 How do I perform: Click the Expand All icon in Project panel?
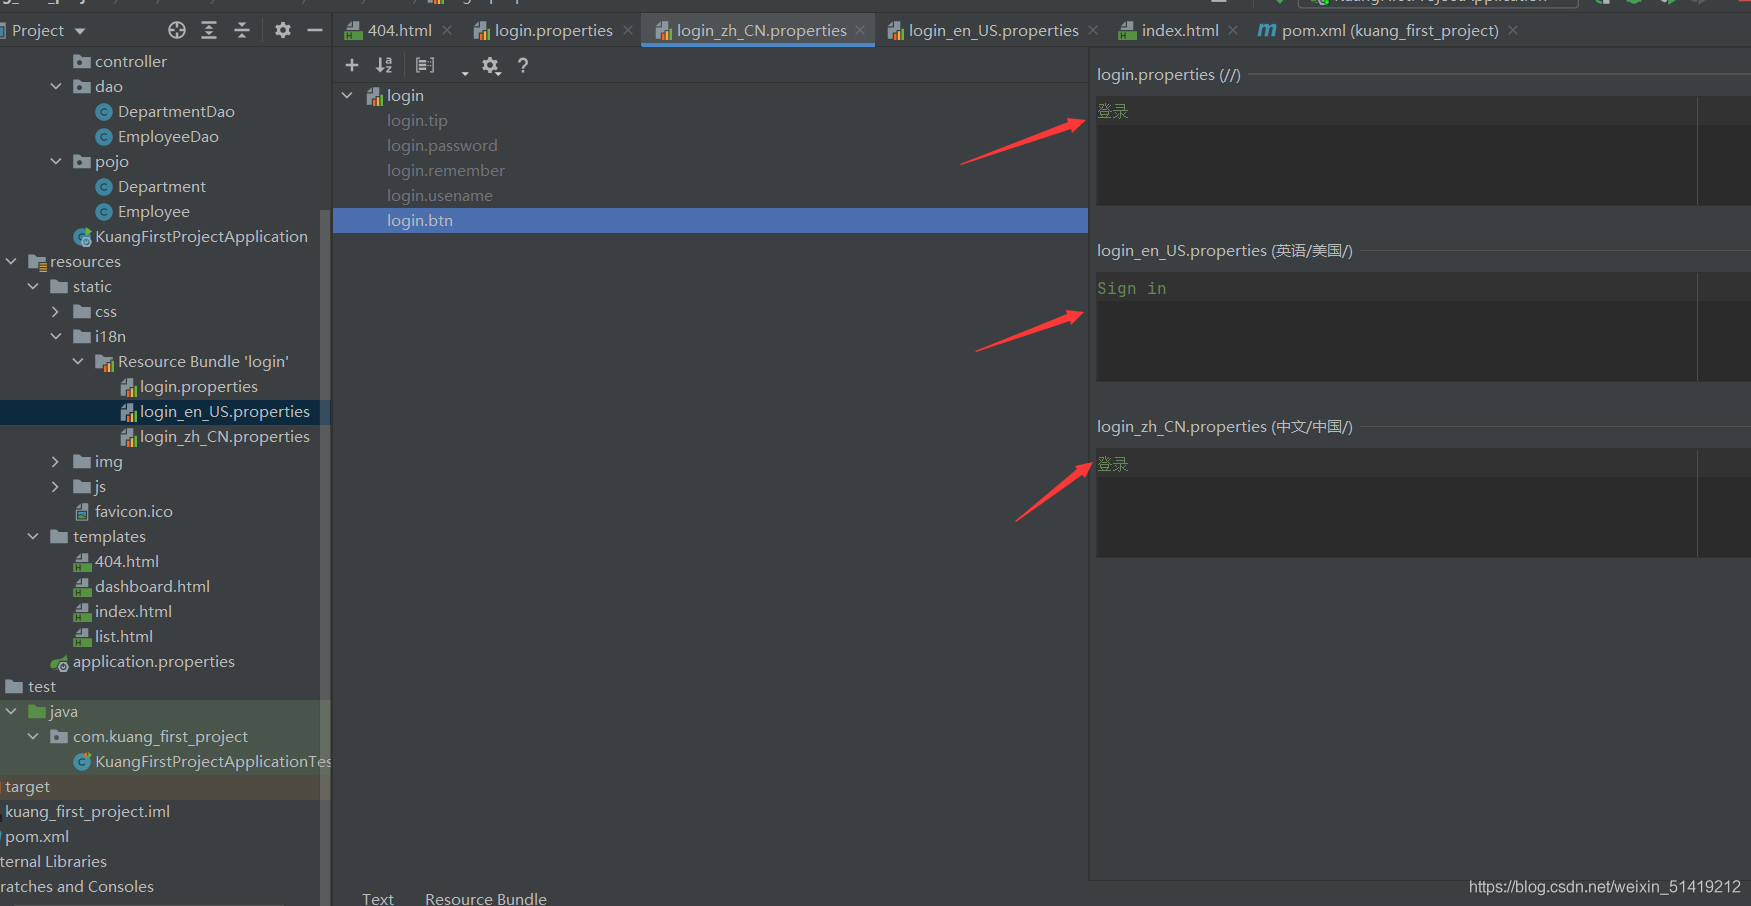point(209,30)
